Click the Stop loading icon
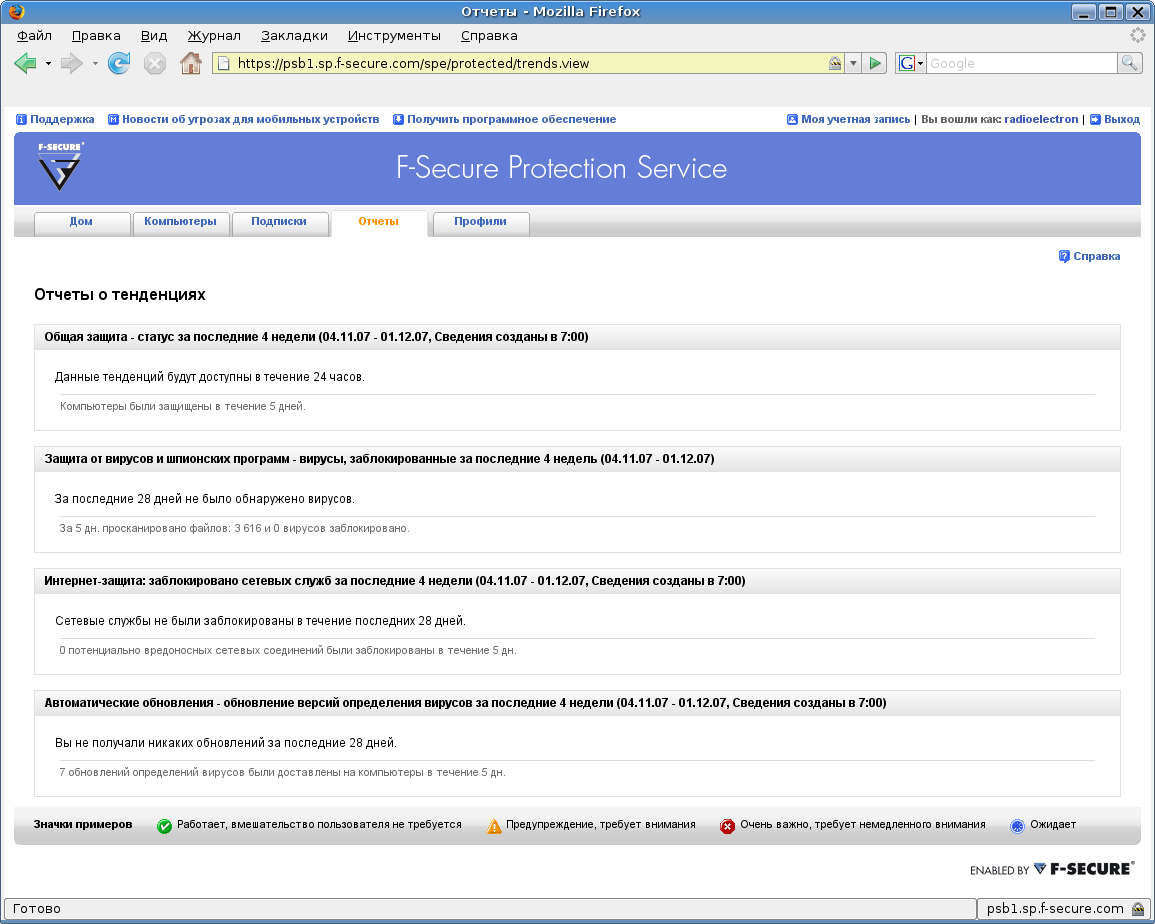 click(155, 63)
